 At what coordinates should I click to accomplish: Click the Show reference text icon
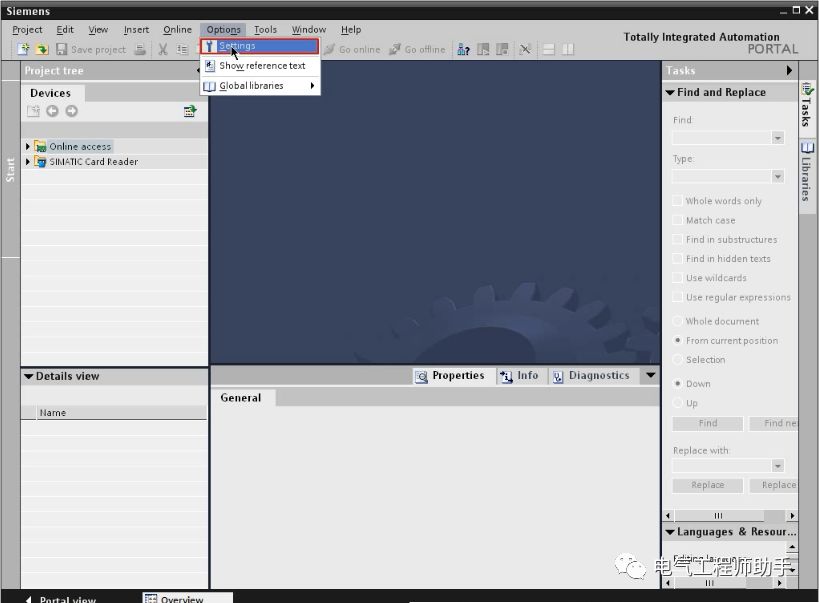click(x=209, y=66)
